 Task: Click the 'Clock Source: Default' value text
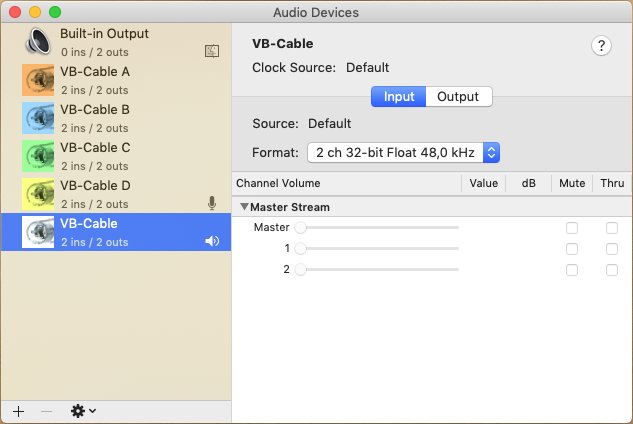[367, 67]
